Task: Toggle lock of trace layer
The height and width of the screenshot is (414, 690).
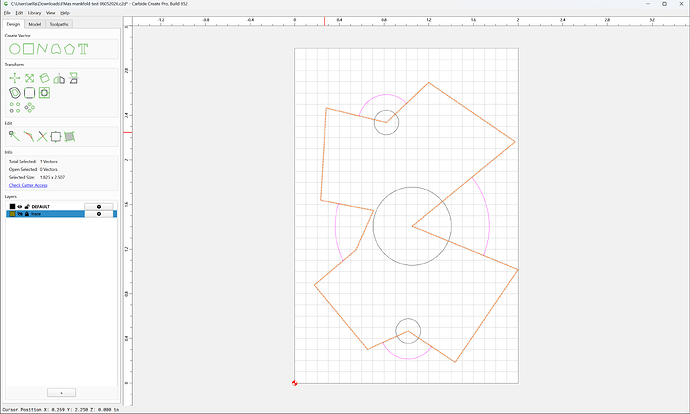Action: coord(27,214)
